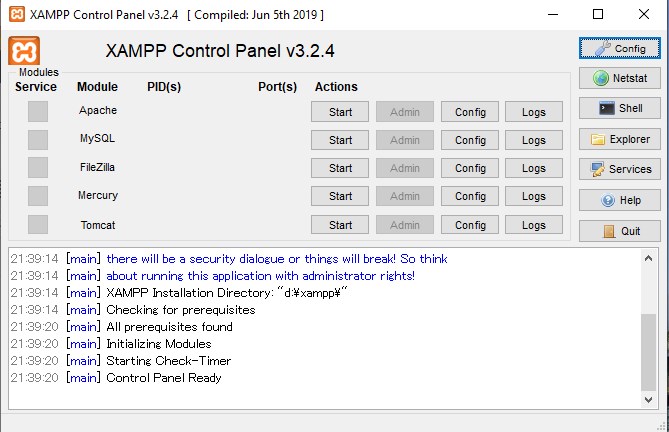Open Config with the wrench icon
Image resolution: width=669 pixels, height=432 pixels.
pyautogui.click(x=619, y=48)
